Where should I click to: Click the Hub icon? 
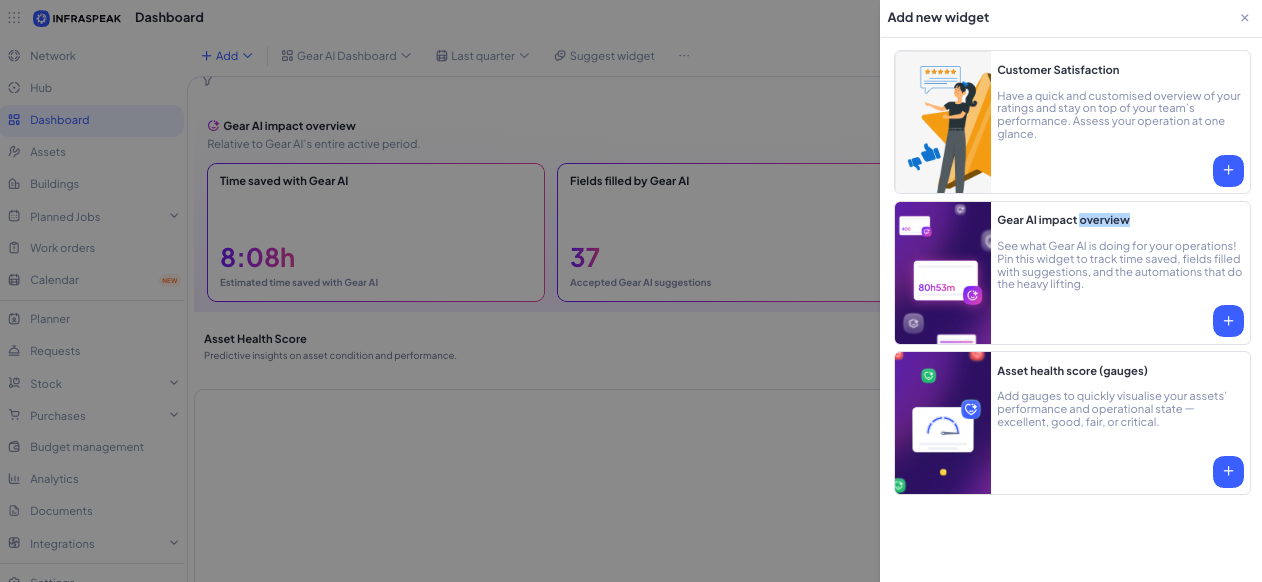(14, 88)
